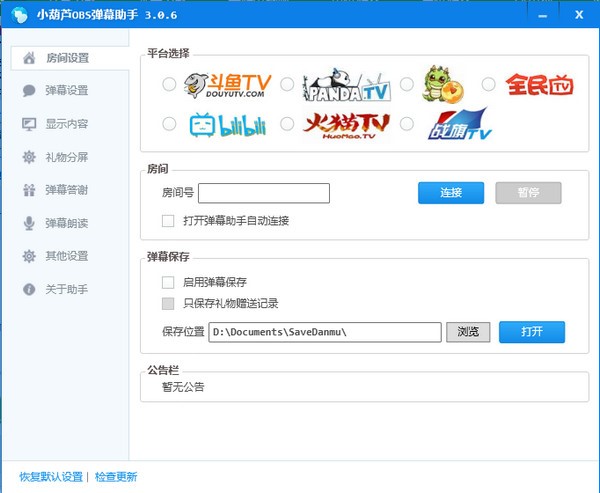This screenshot has width=600, height=493.
Task: Toggle 只保存礼物赠送记录 checkbox
Action: [x=168, y=304]
